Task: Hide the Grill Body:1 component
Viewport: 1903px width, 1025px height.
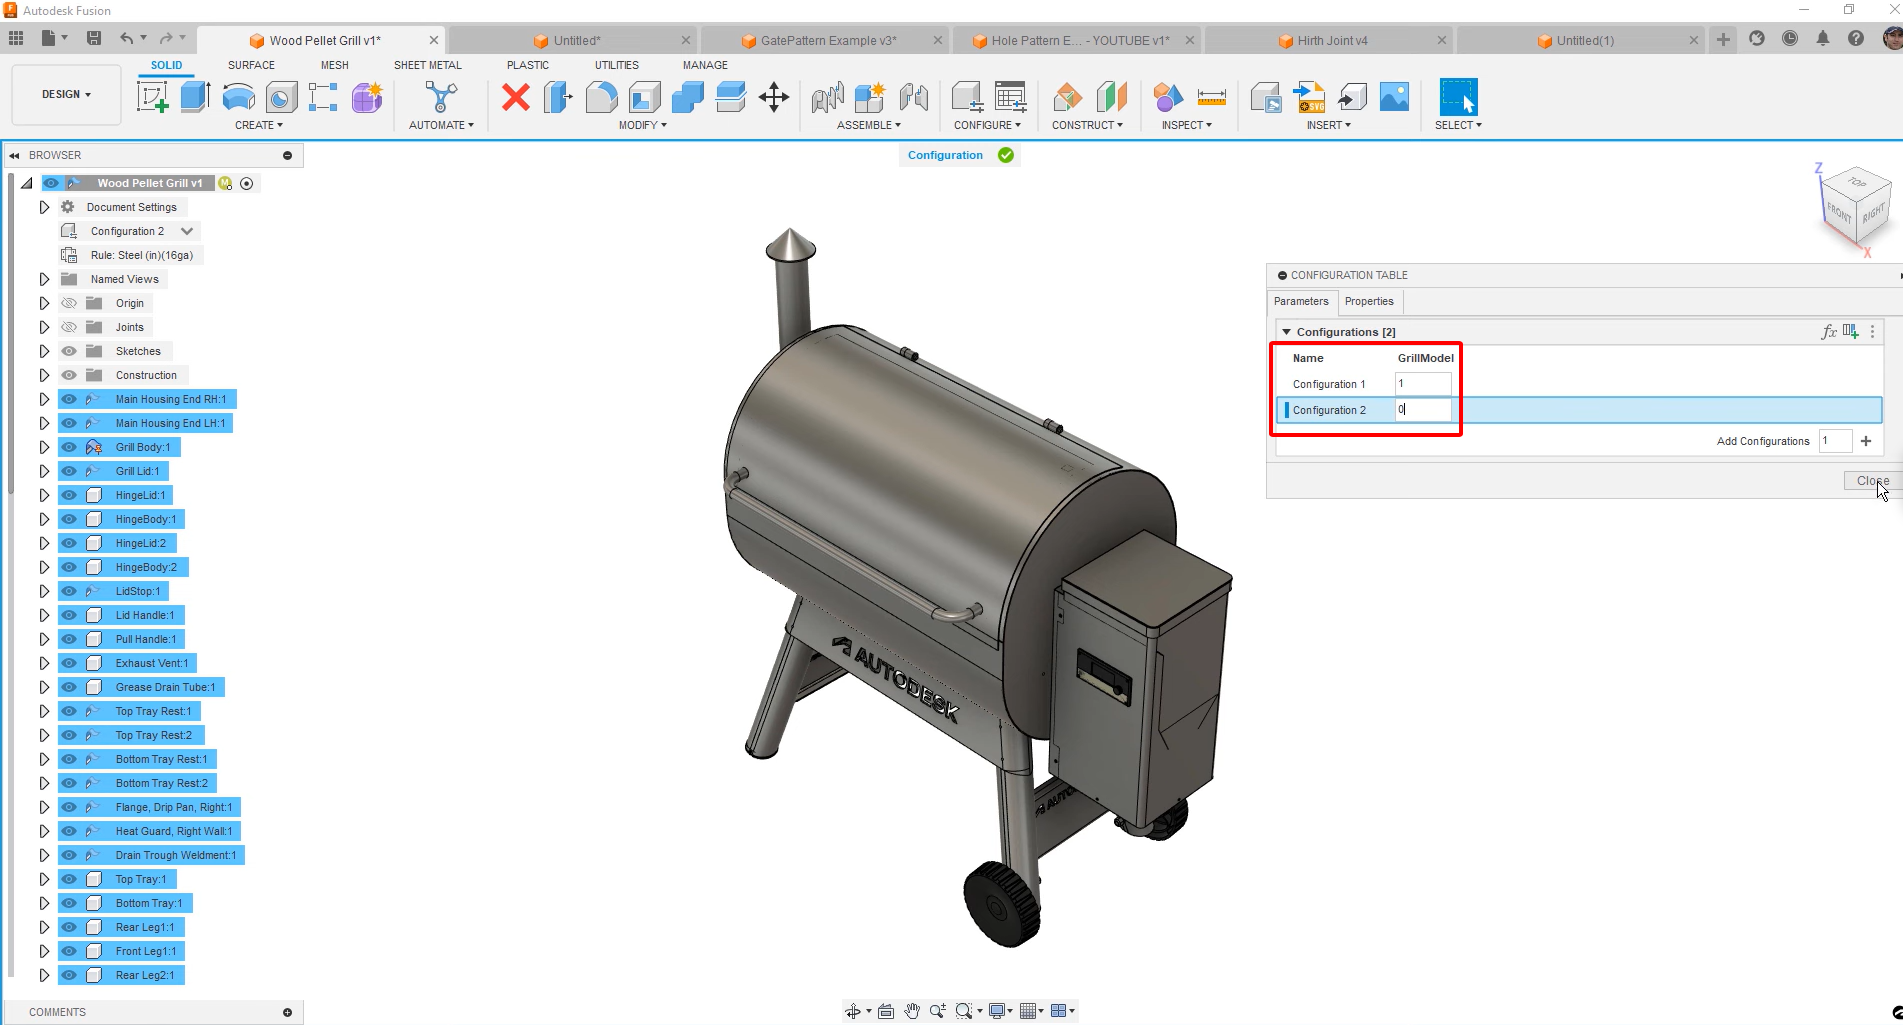Action: pos(69,447)
